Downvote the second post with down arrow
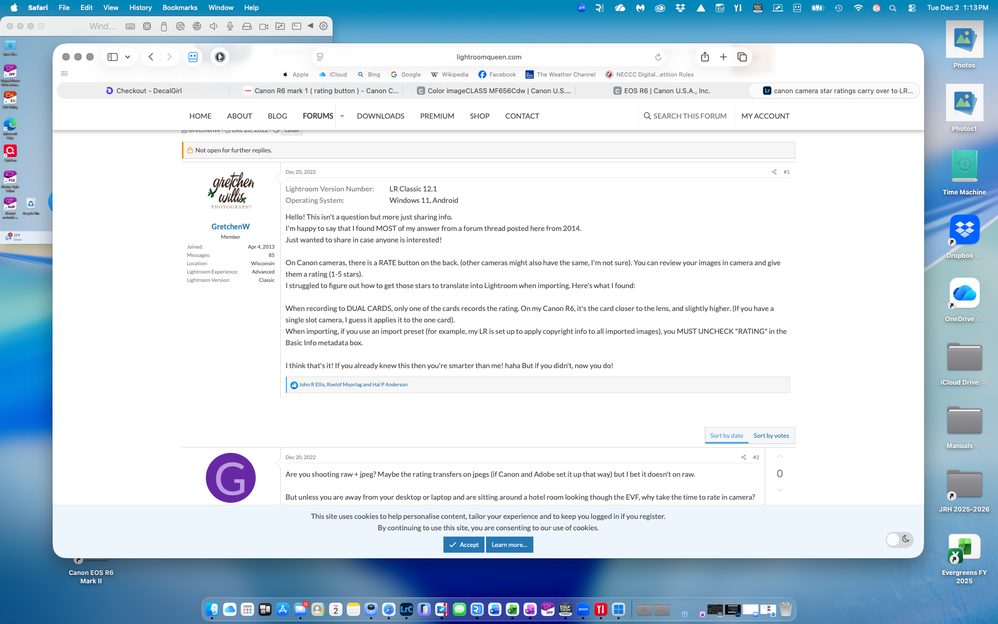 (x=780, y=490)
